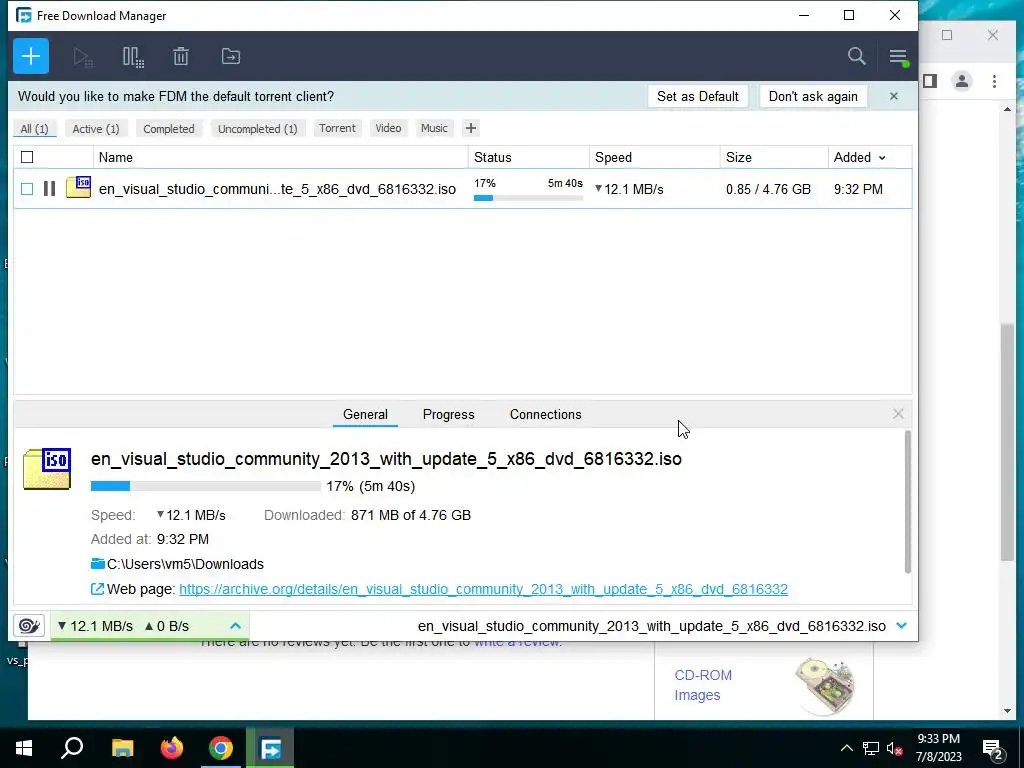The height and width of the screenshot is (768, 1024).
Task: Open Firefox from taskbar
Action: tap(172, 748)
